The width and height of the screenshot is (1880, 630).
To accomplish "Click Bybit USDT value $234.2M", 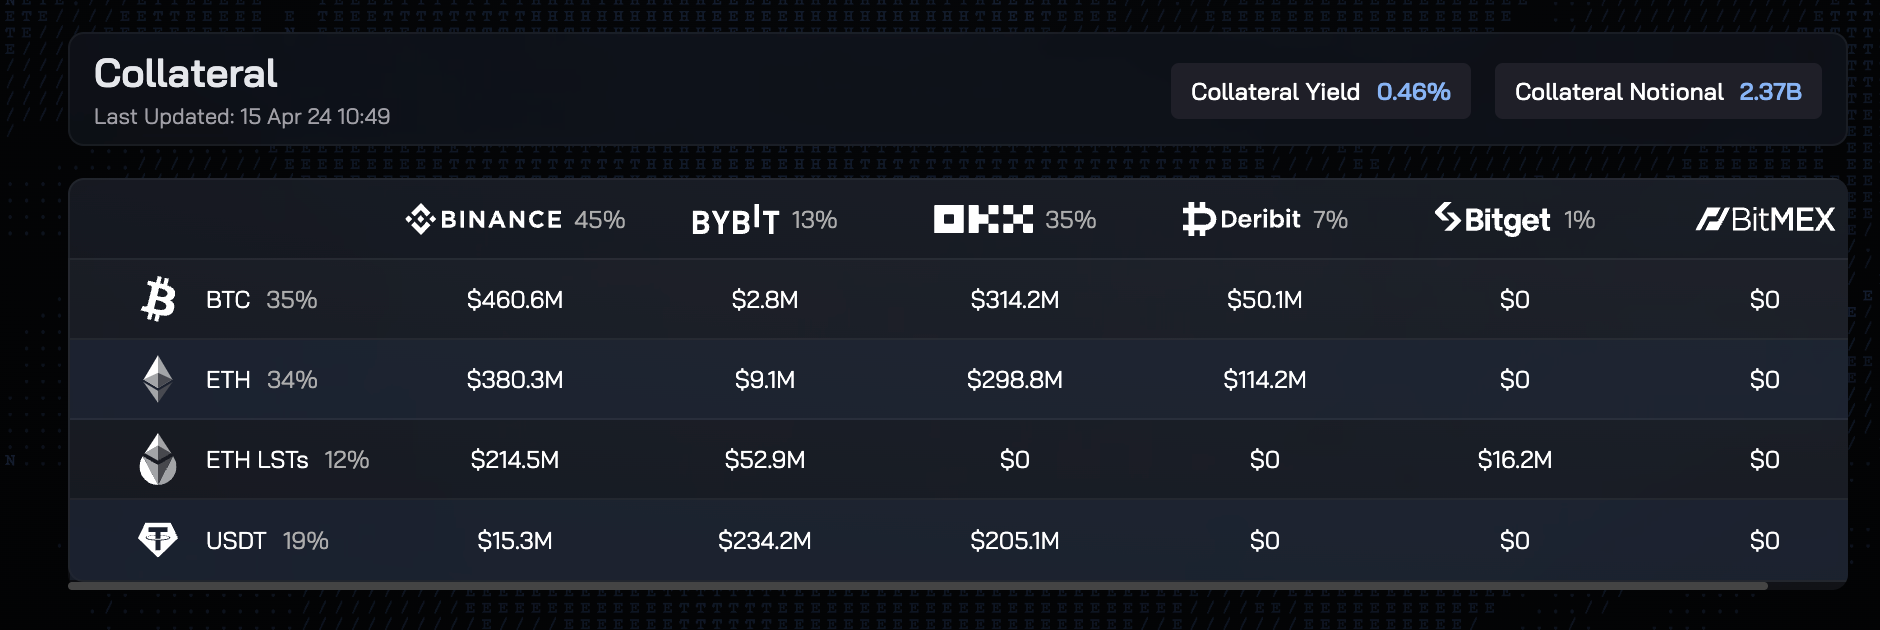I will [x=765, y=540].
